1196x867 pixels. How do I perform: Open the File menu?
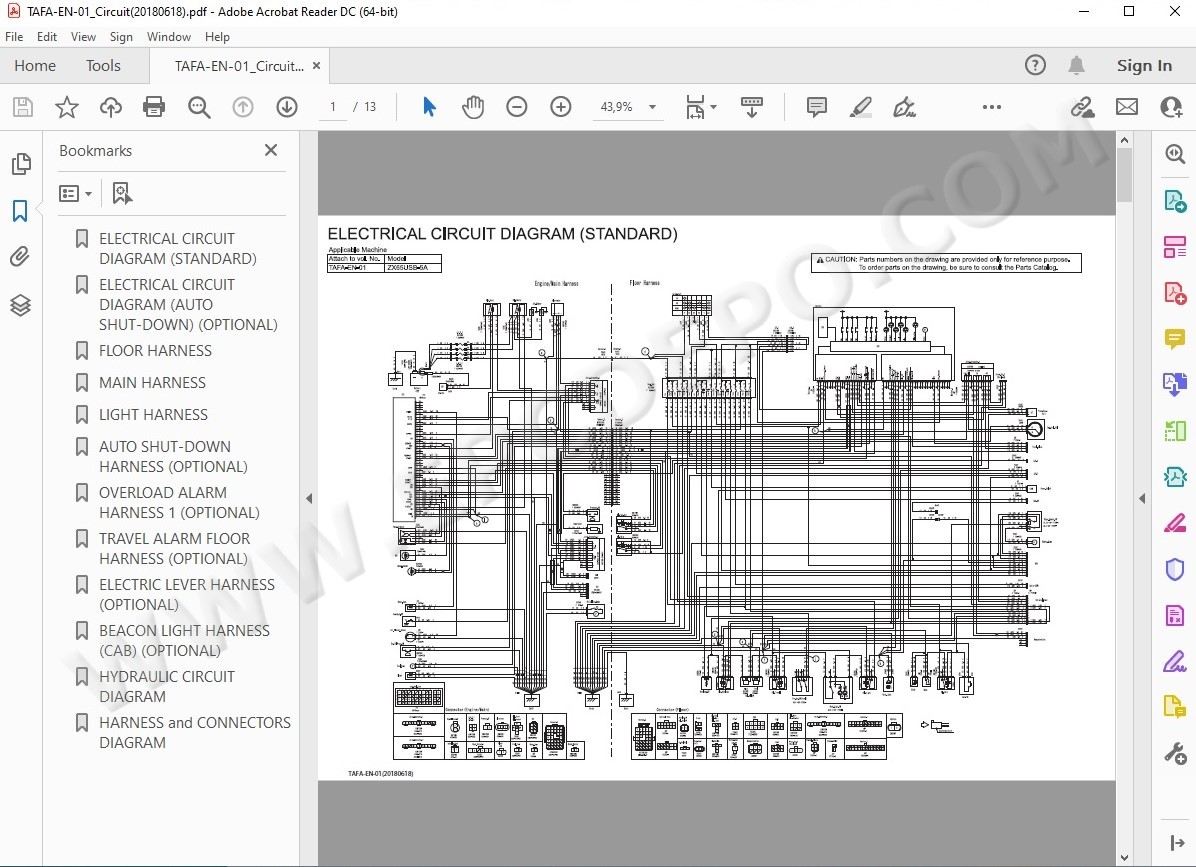(14, 37)
